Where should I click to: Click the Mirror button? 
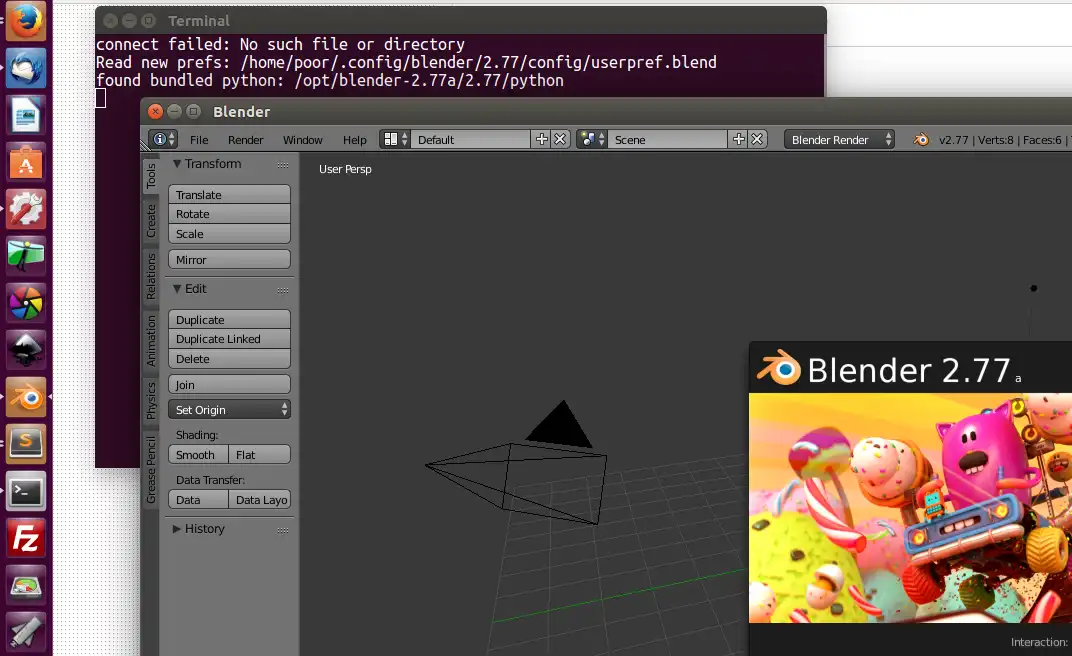click(x=229, y=259)
